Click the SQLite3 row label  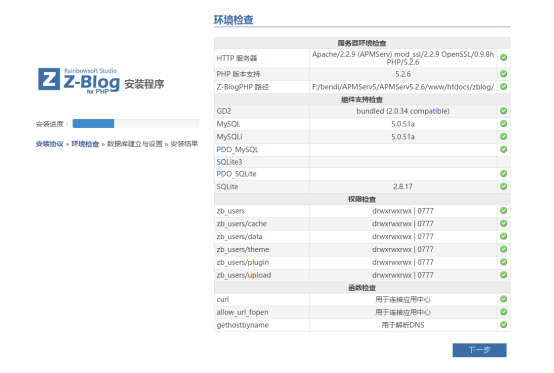click(x=229, y=162)
